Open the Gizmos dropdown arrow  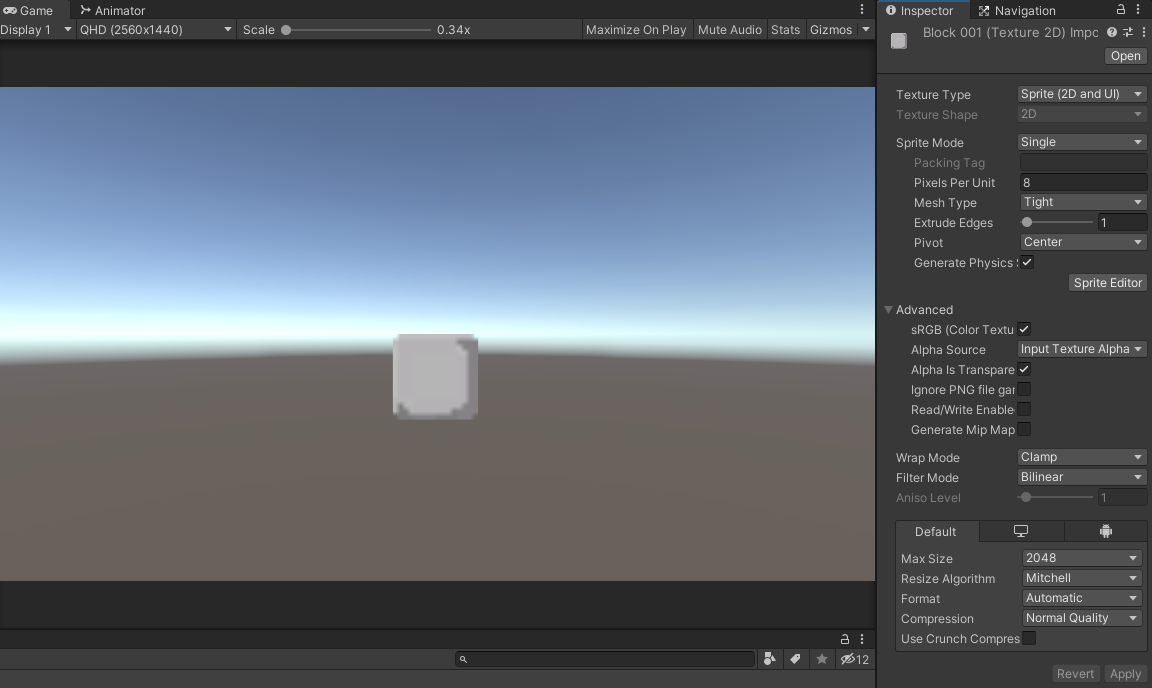click(x=866, y=29)
